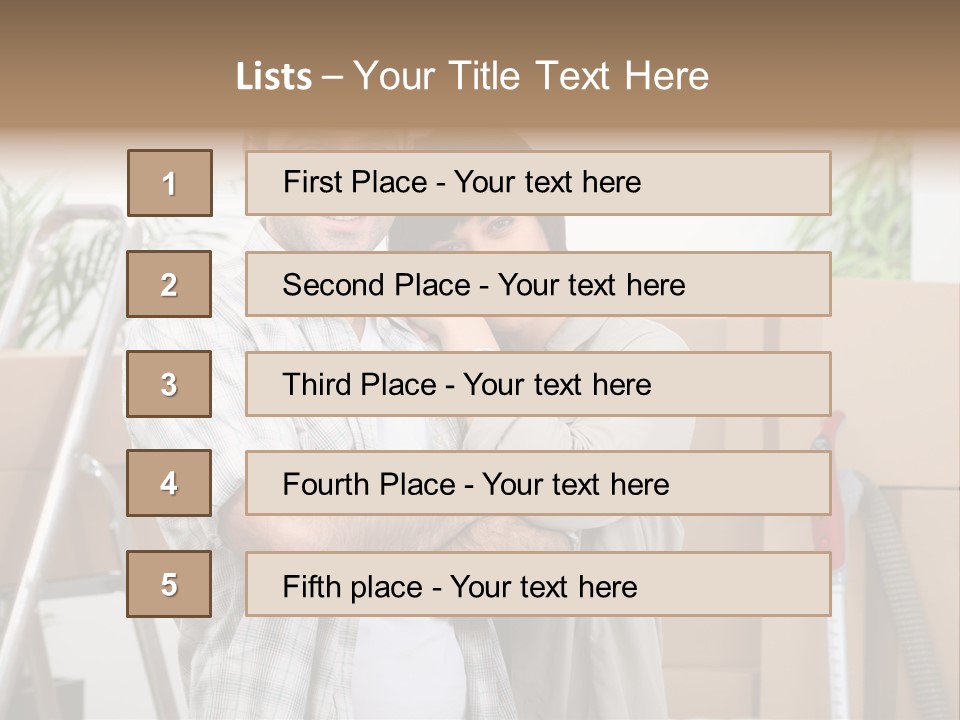Select the Fifth place text bar
The width and height of the screenshot is (960, 720).
[x=538, y=584]
